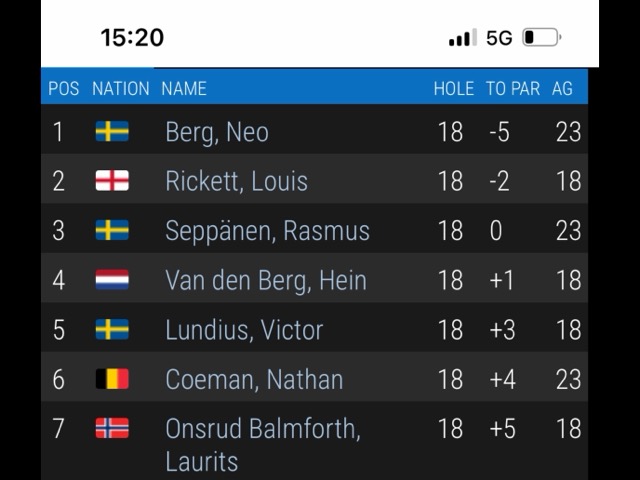Image resolution: width=640 pixels, height=480 pixels.
Task: Open player Rickett, Louis
Action: point(236,181)
